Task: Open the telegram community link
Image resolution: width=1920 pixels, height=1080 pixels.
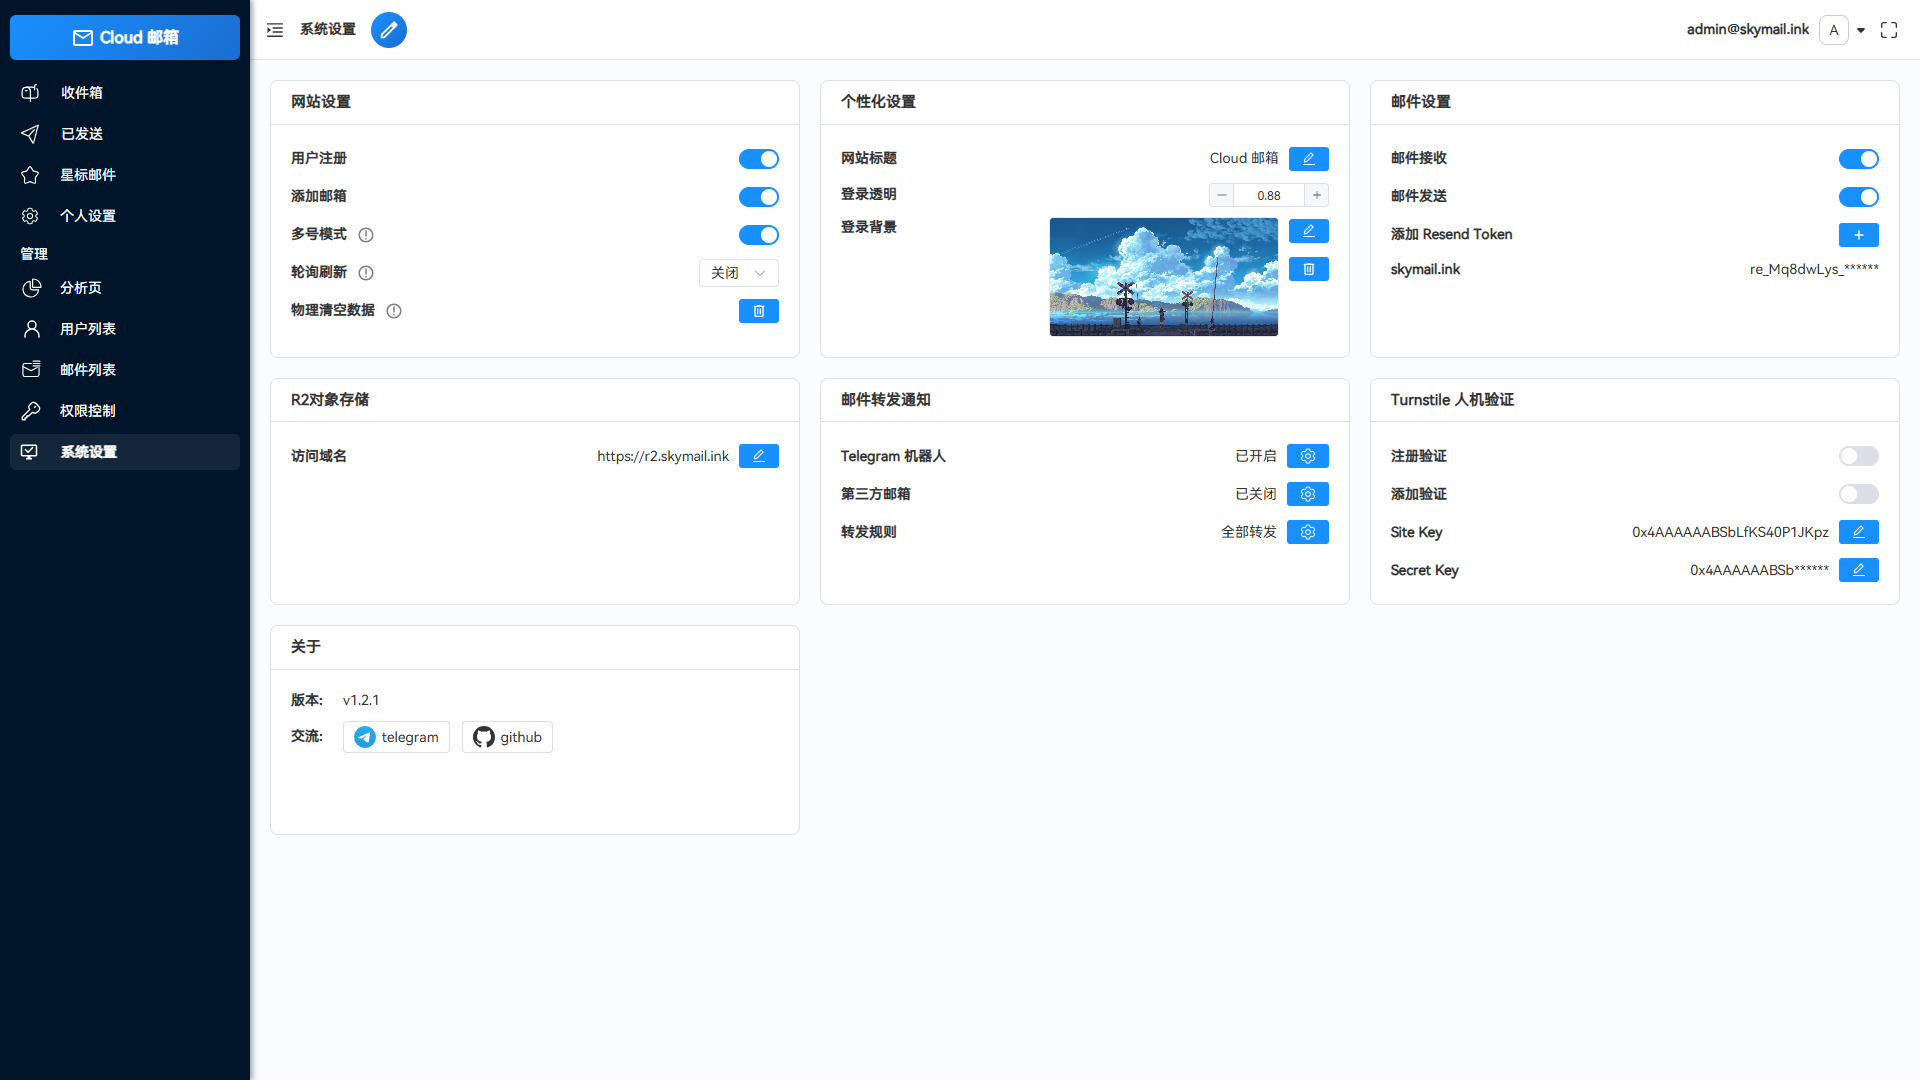Action: (396, 736)
